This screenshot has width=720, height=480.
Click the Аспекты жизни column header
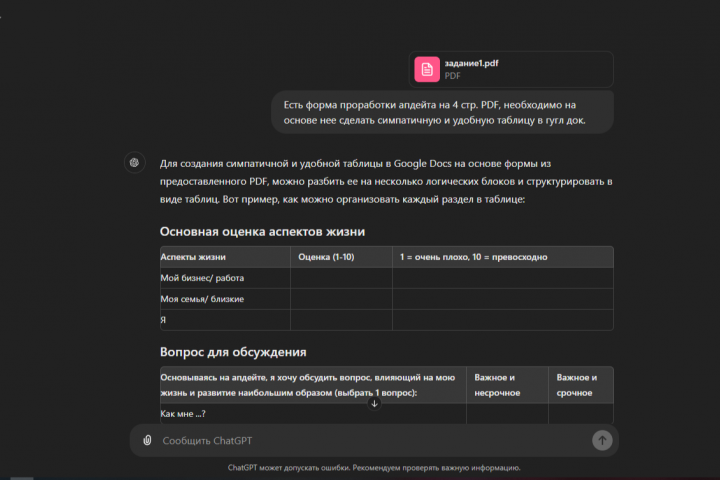225,257
